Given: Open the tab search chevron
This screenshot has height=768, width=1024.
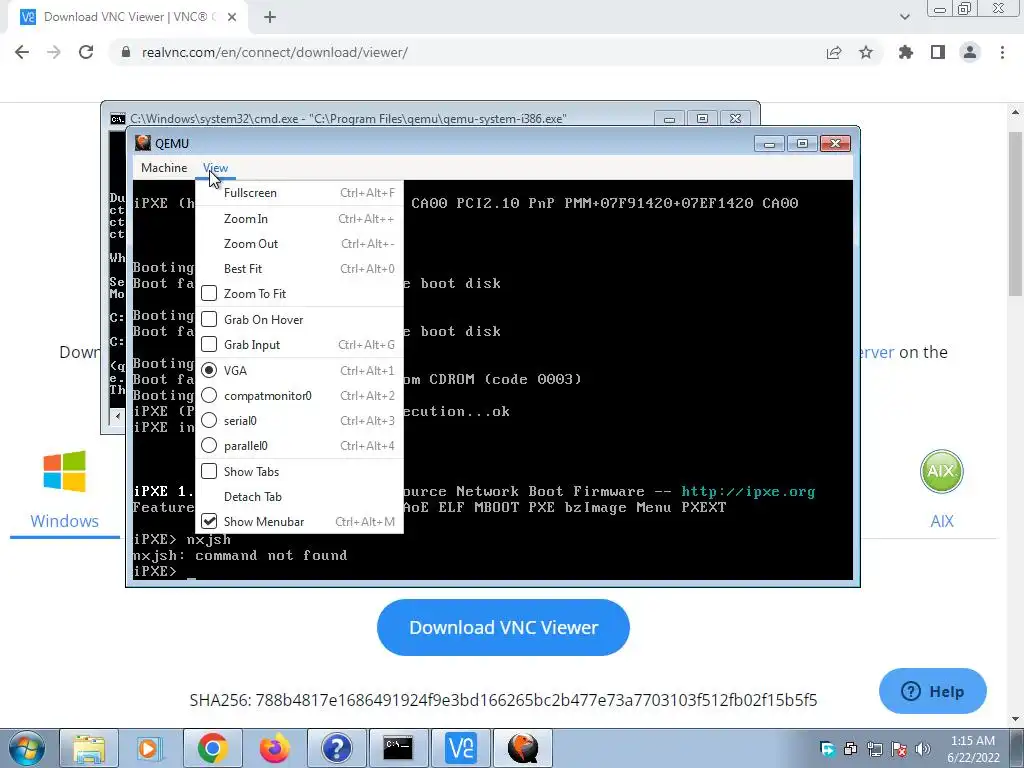Looking at the screenshot, I should pyautogui.click(x=904, y=17).
